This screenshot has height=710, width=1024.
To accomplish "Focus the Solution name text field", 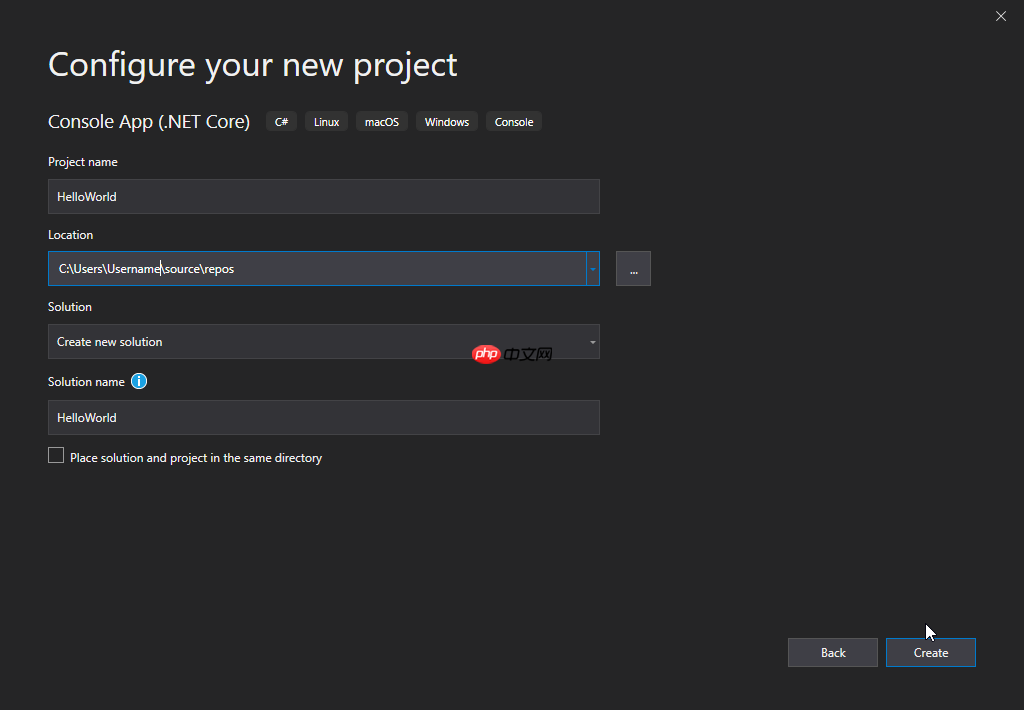I will pos(324,417).
